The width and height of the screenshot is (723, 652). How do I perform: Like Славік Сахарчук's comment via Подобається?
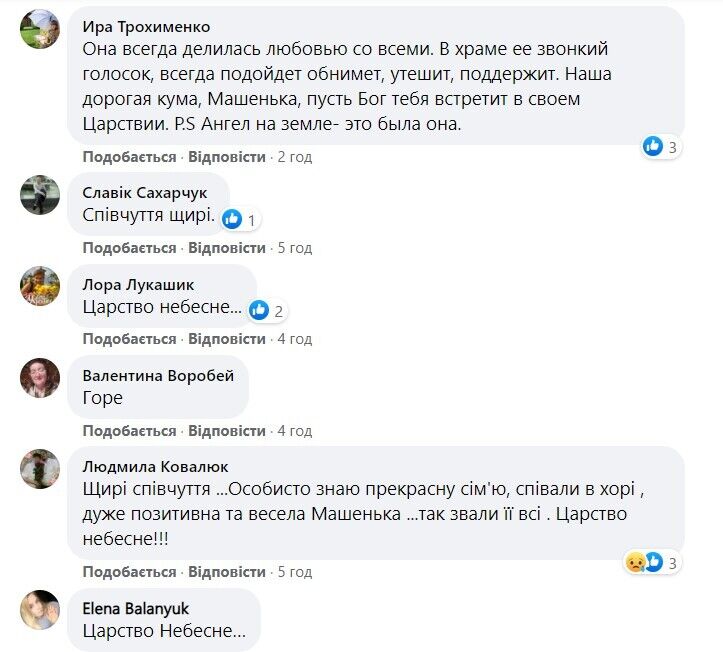[129, 248]
